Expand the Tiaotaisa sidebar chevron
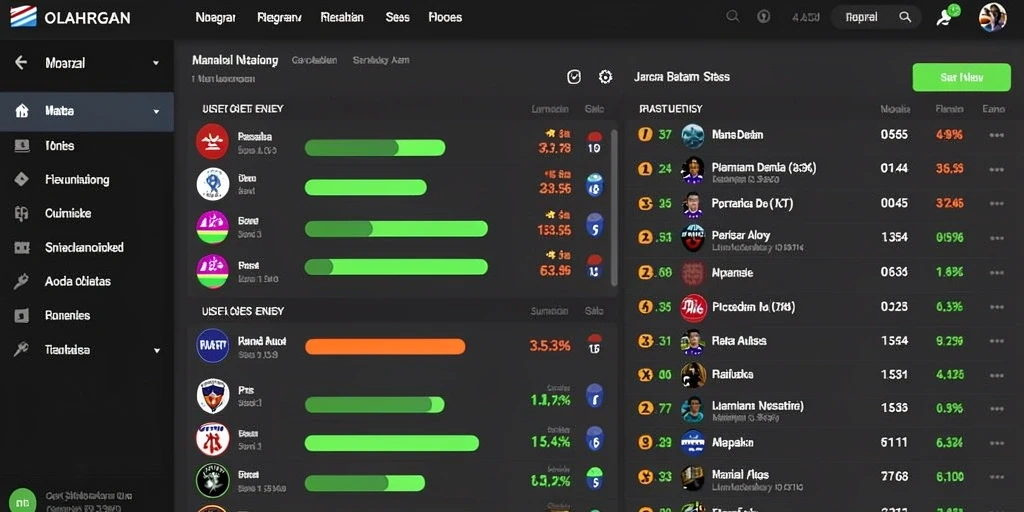1024x512 pixels. pyautogui.click(x=157, y=351)
